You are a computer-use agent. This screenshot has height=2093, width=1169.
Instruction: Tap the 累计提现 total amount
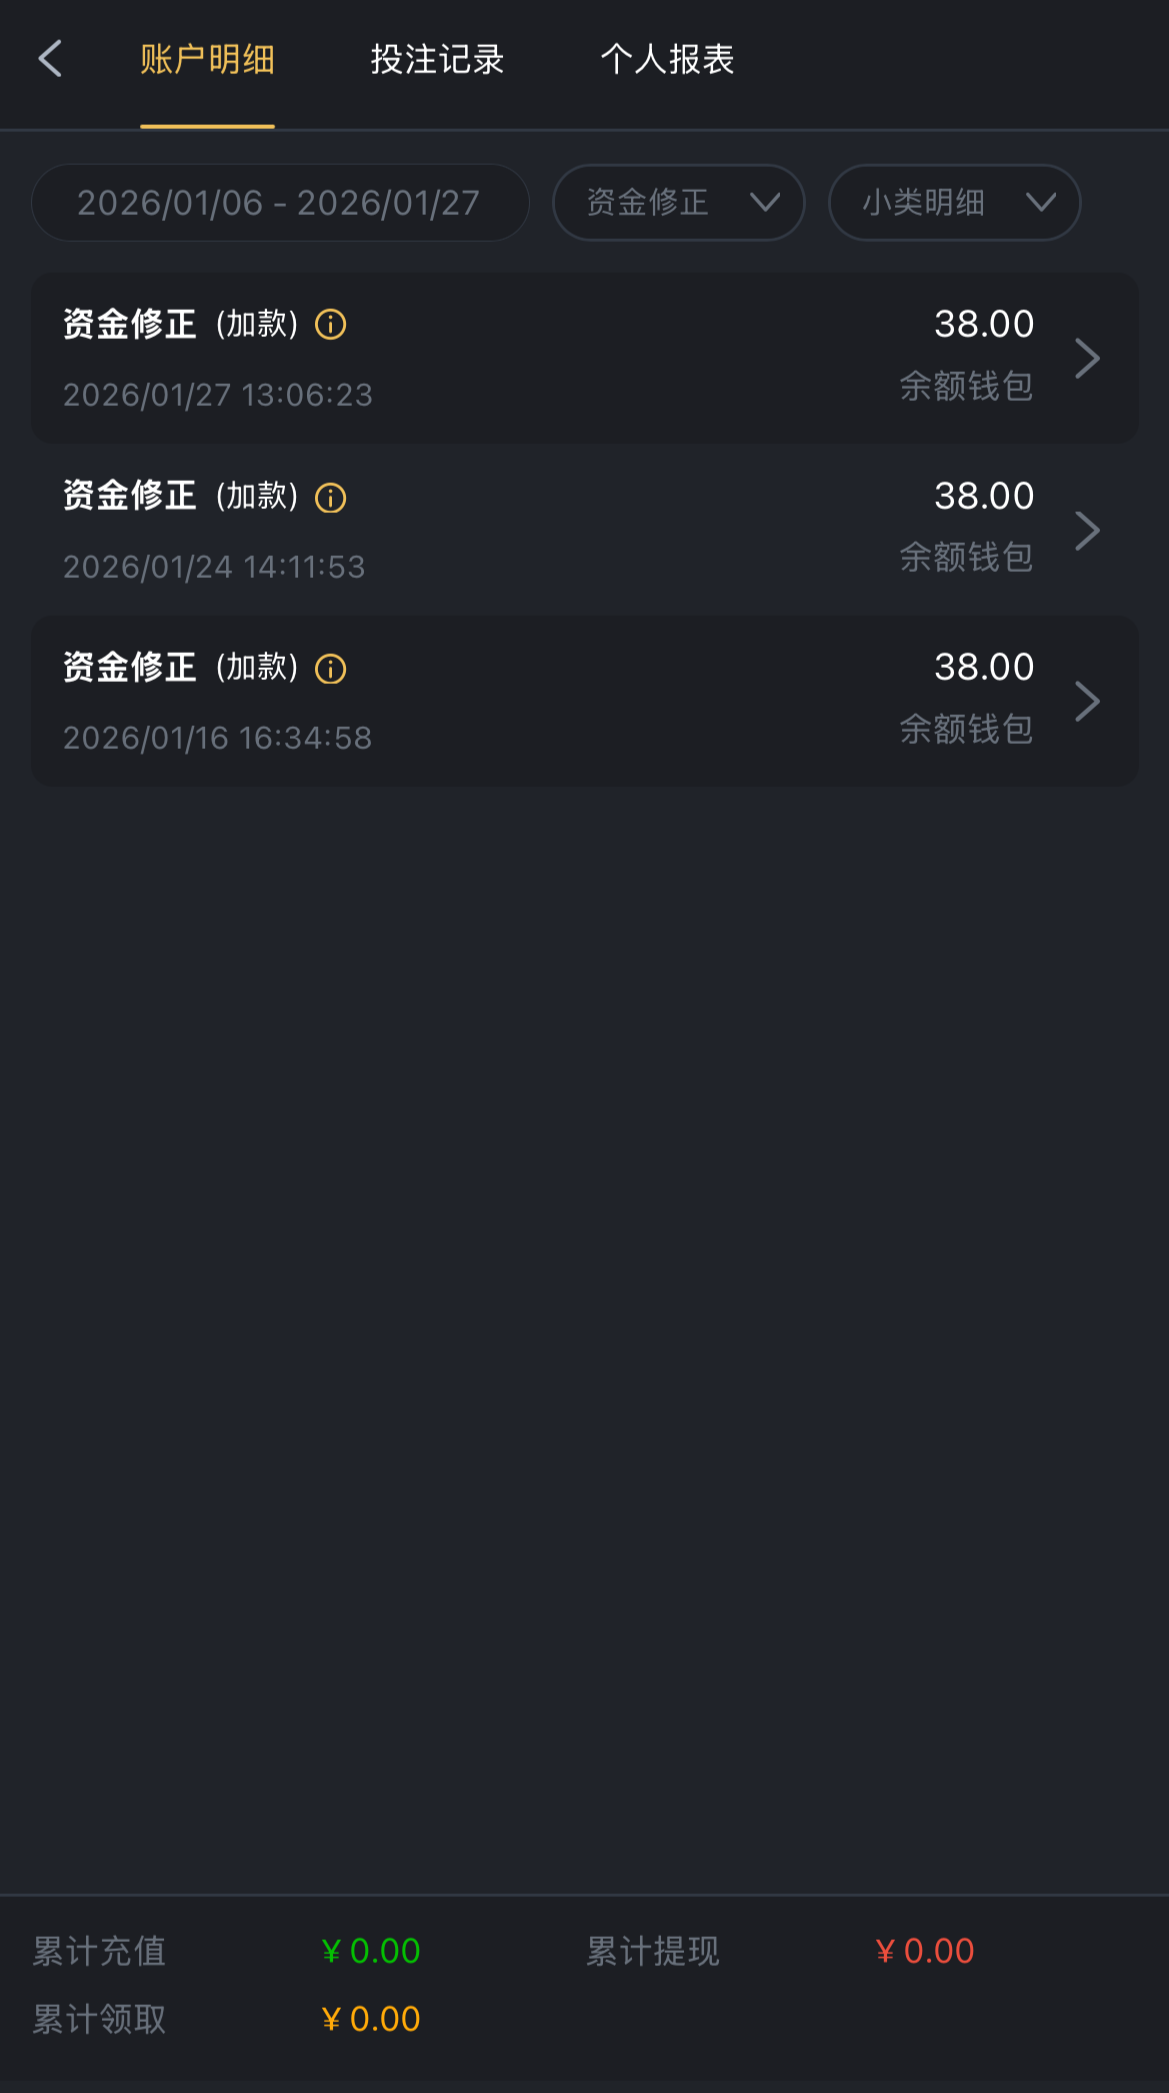point(925,1951)
